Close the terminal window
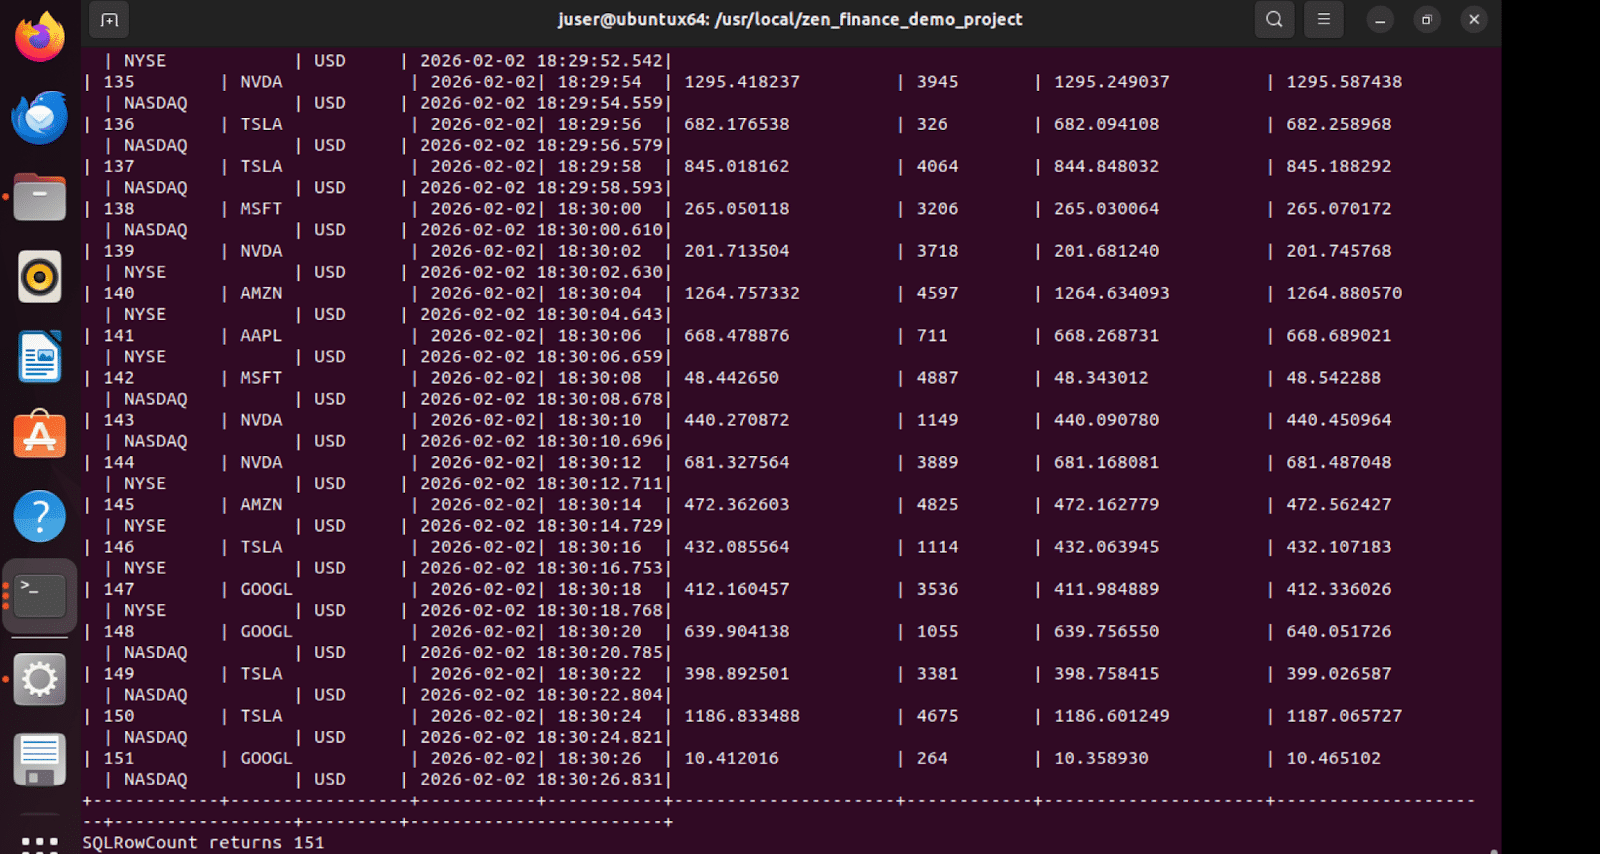Image resolution: width=1600 pixels, height=854 pixels. (1474, 20)
